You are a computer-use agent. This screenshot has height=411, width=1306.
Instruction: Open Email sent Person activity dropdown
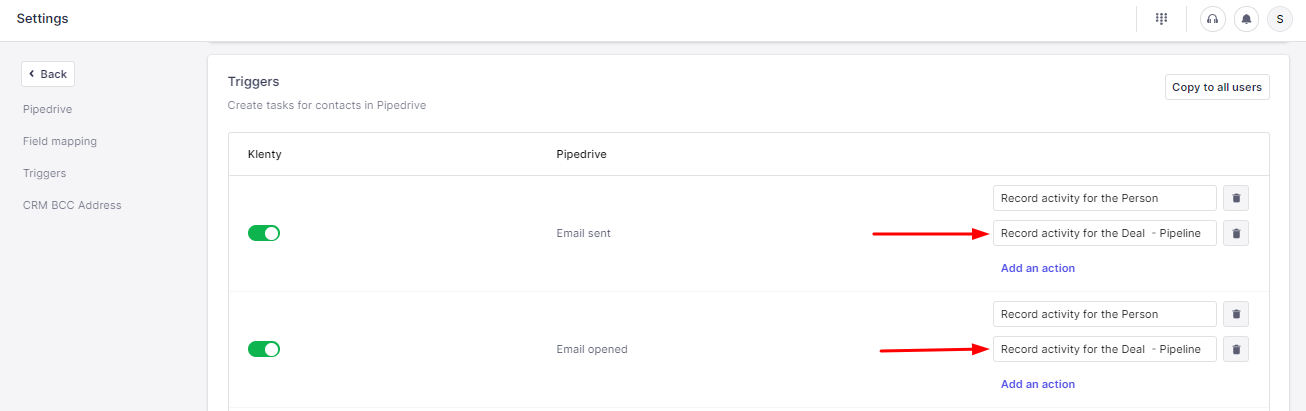(1104, 198)
